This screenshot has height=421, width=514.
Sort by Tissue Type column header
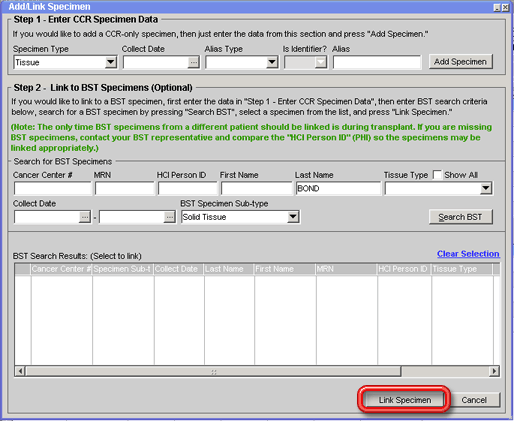pos(462,269)
